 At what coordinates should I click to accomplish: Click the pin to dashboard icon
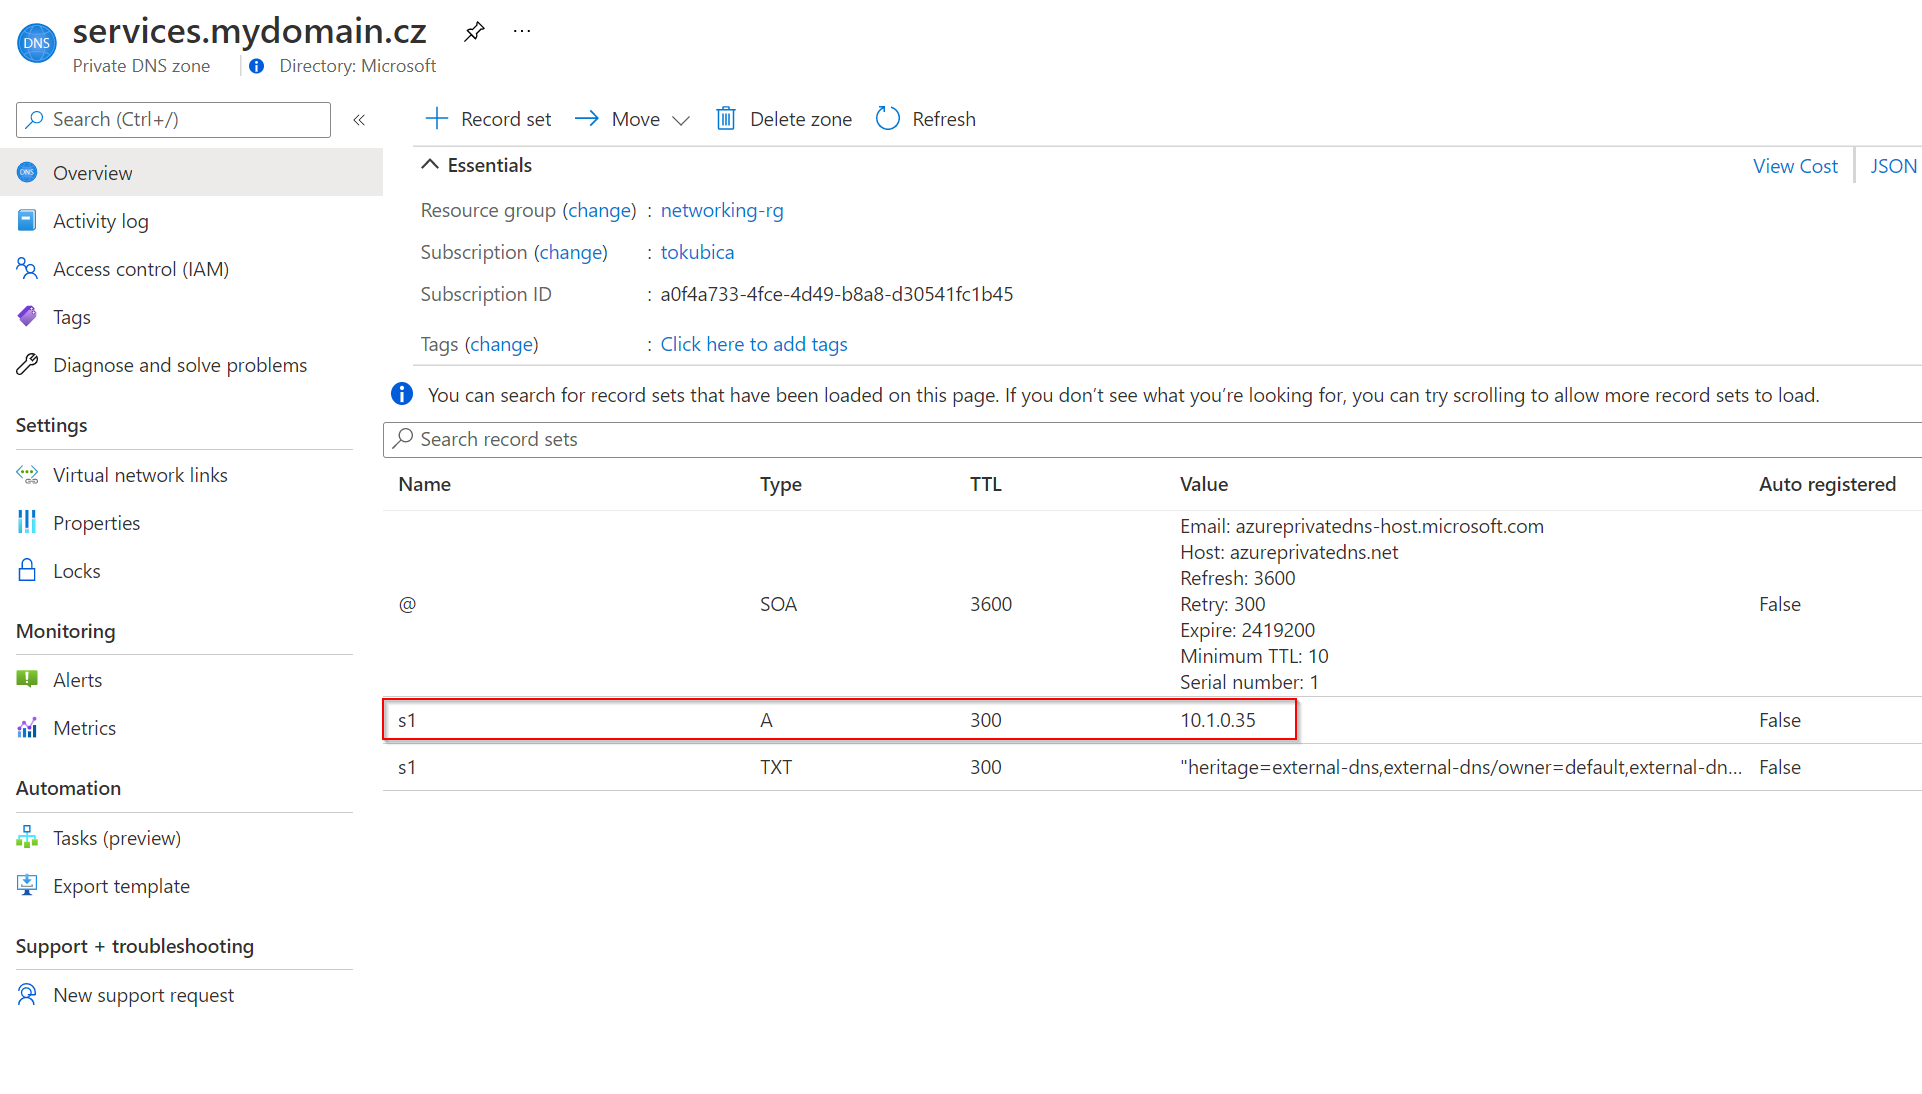click(474, 31)
